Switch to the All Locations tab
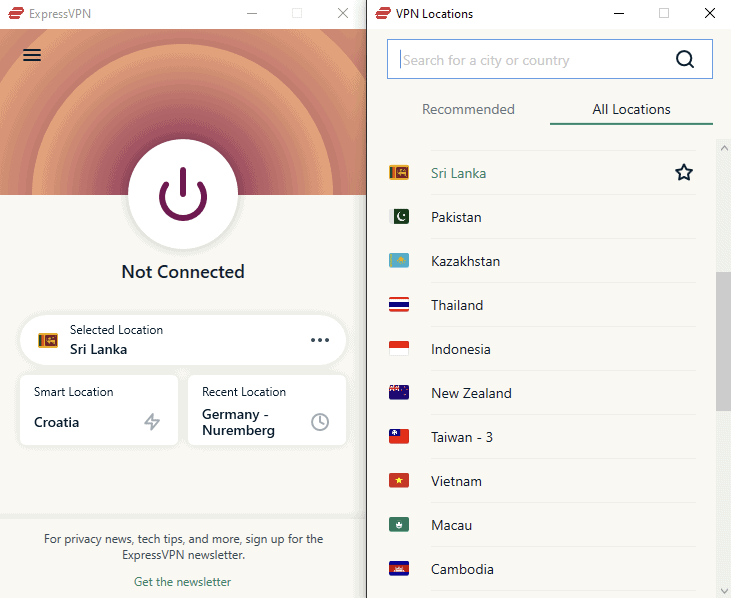This screenshot has height=598, width=731. tap(631, 110)
